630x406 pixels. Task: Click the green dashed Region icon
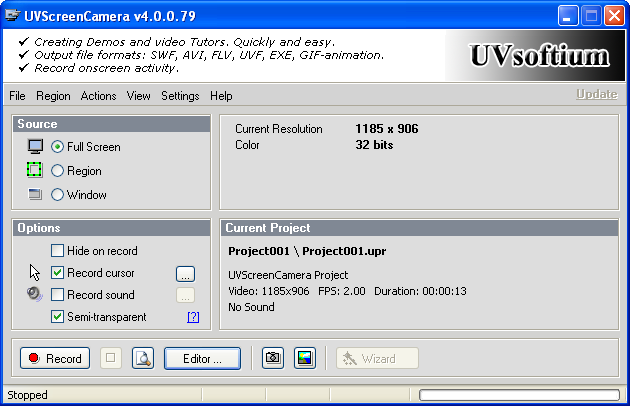(x=35, y=170)
